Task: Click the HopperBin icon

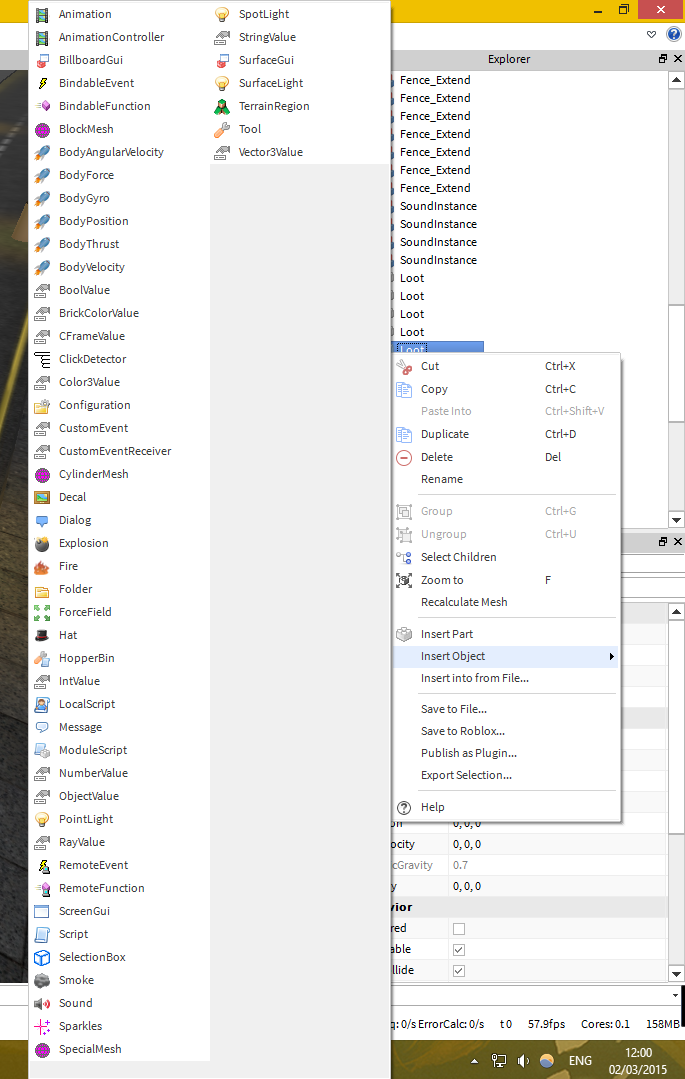Action: coord(42,658)
